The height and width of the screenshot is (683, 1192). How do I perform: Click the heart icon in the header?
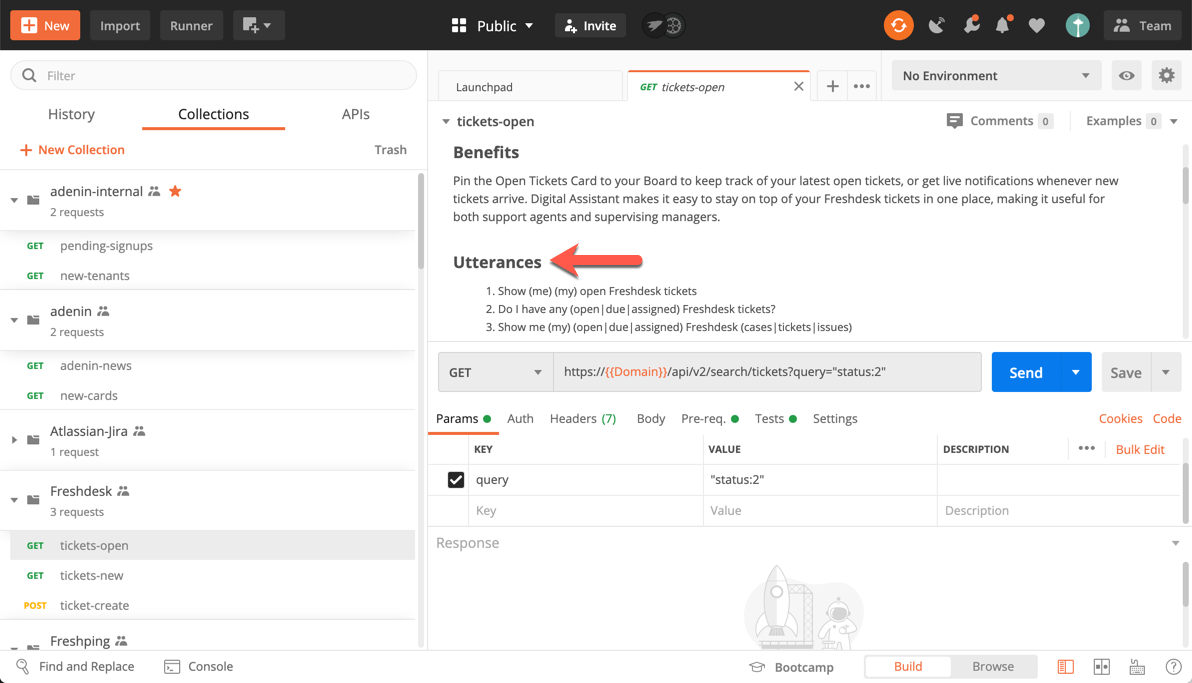tap(1036, 26)
